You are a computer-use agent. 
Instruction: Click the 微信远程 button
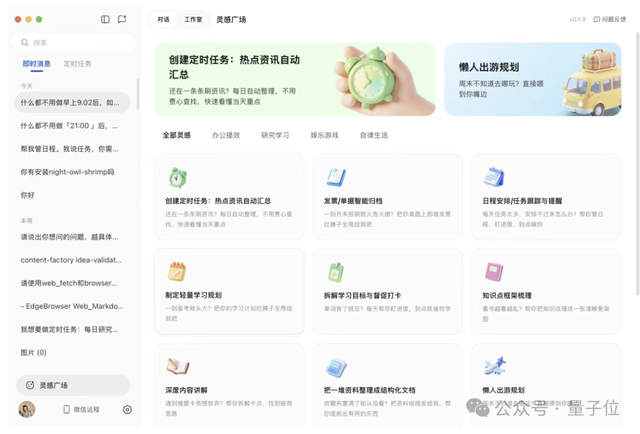click(x=81, y=409)
